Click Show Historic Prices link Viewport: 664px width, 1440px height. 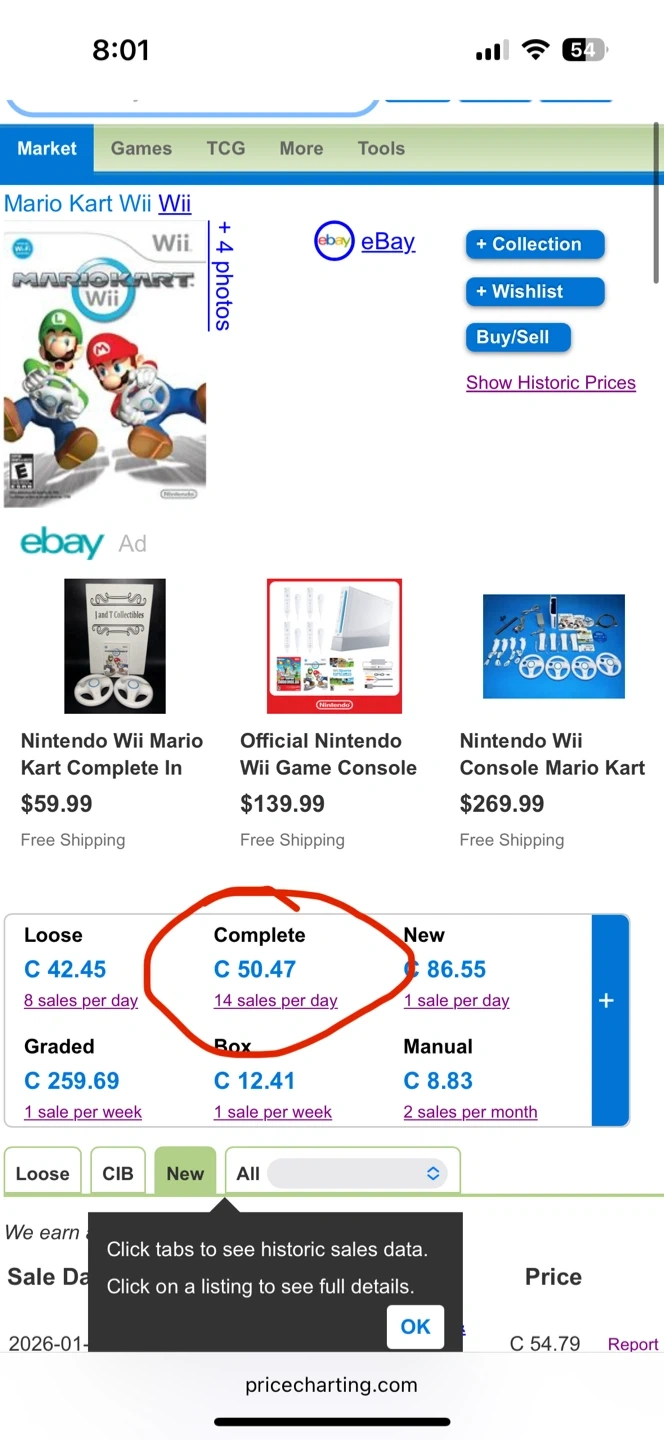(550, 382)
